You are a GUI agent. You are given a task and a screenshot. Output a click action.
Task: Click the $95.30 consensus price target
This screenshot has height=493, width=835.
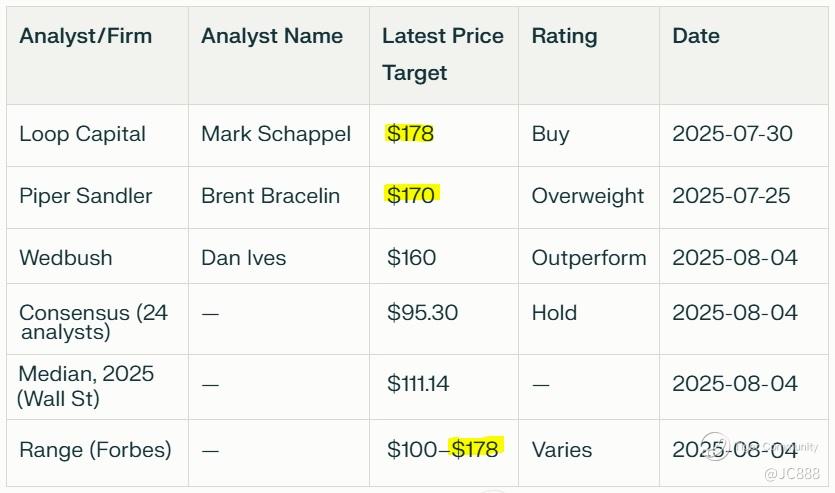tap(422, 313)
